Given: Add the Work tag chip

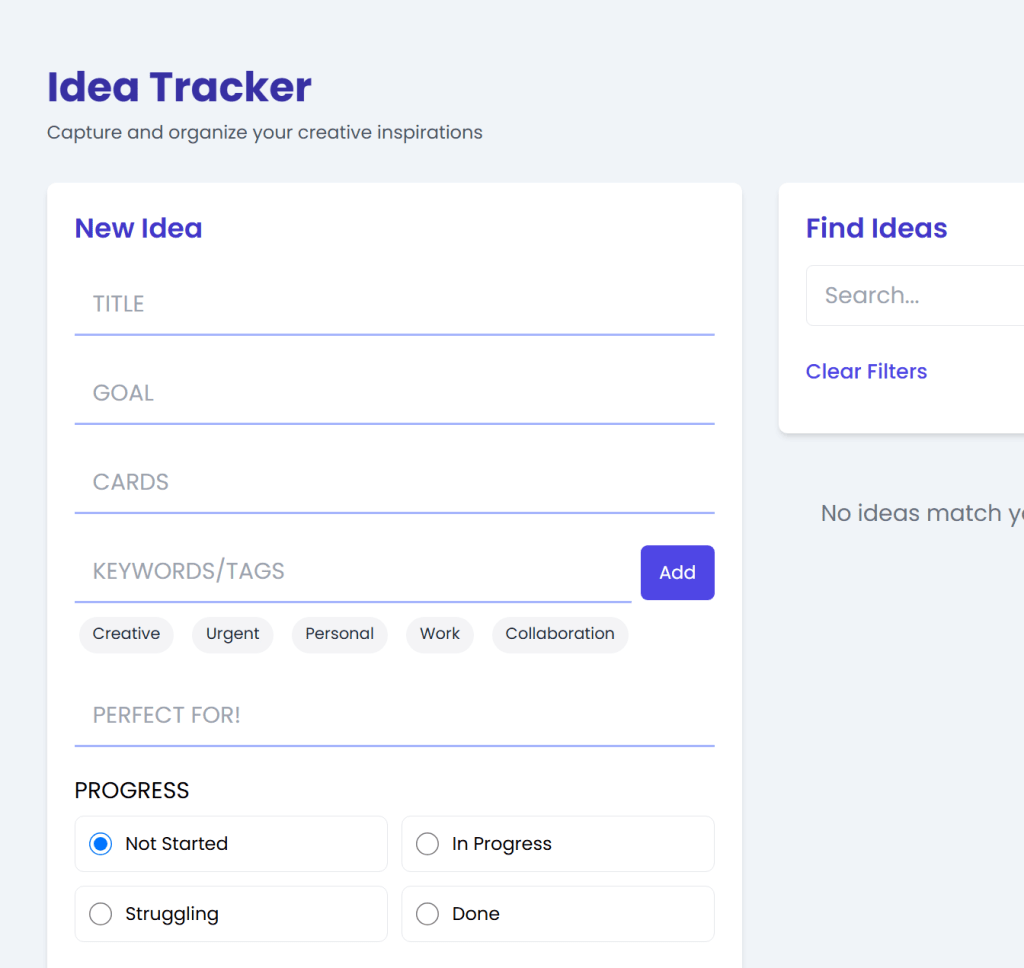Looking at the screenshot, I should 440,634.
